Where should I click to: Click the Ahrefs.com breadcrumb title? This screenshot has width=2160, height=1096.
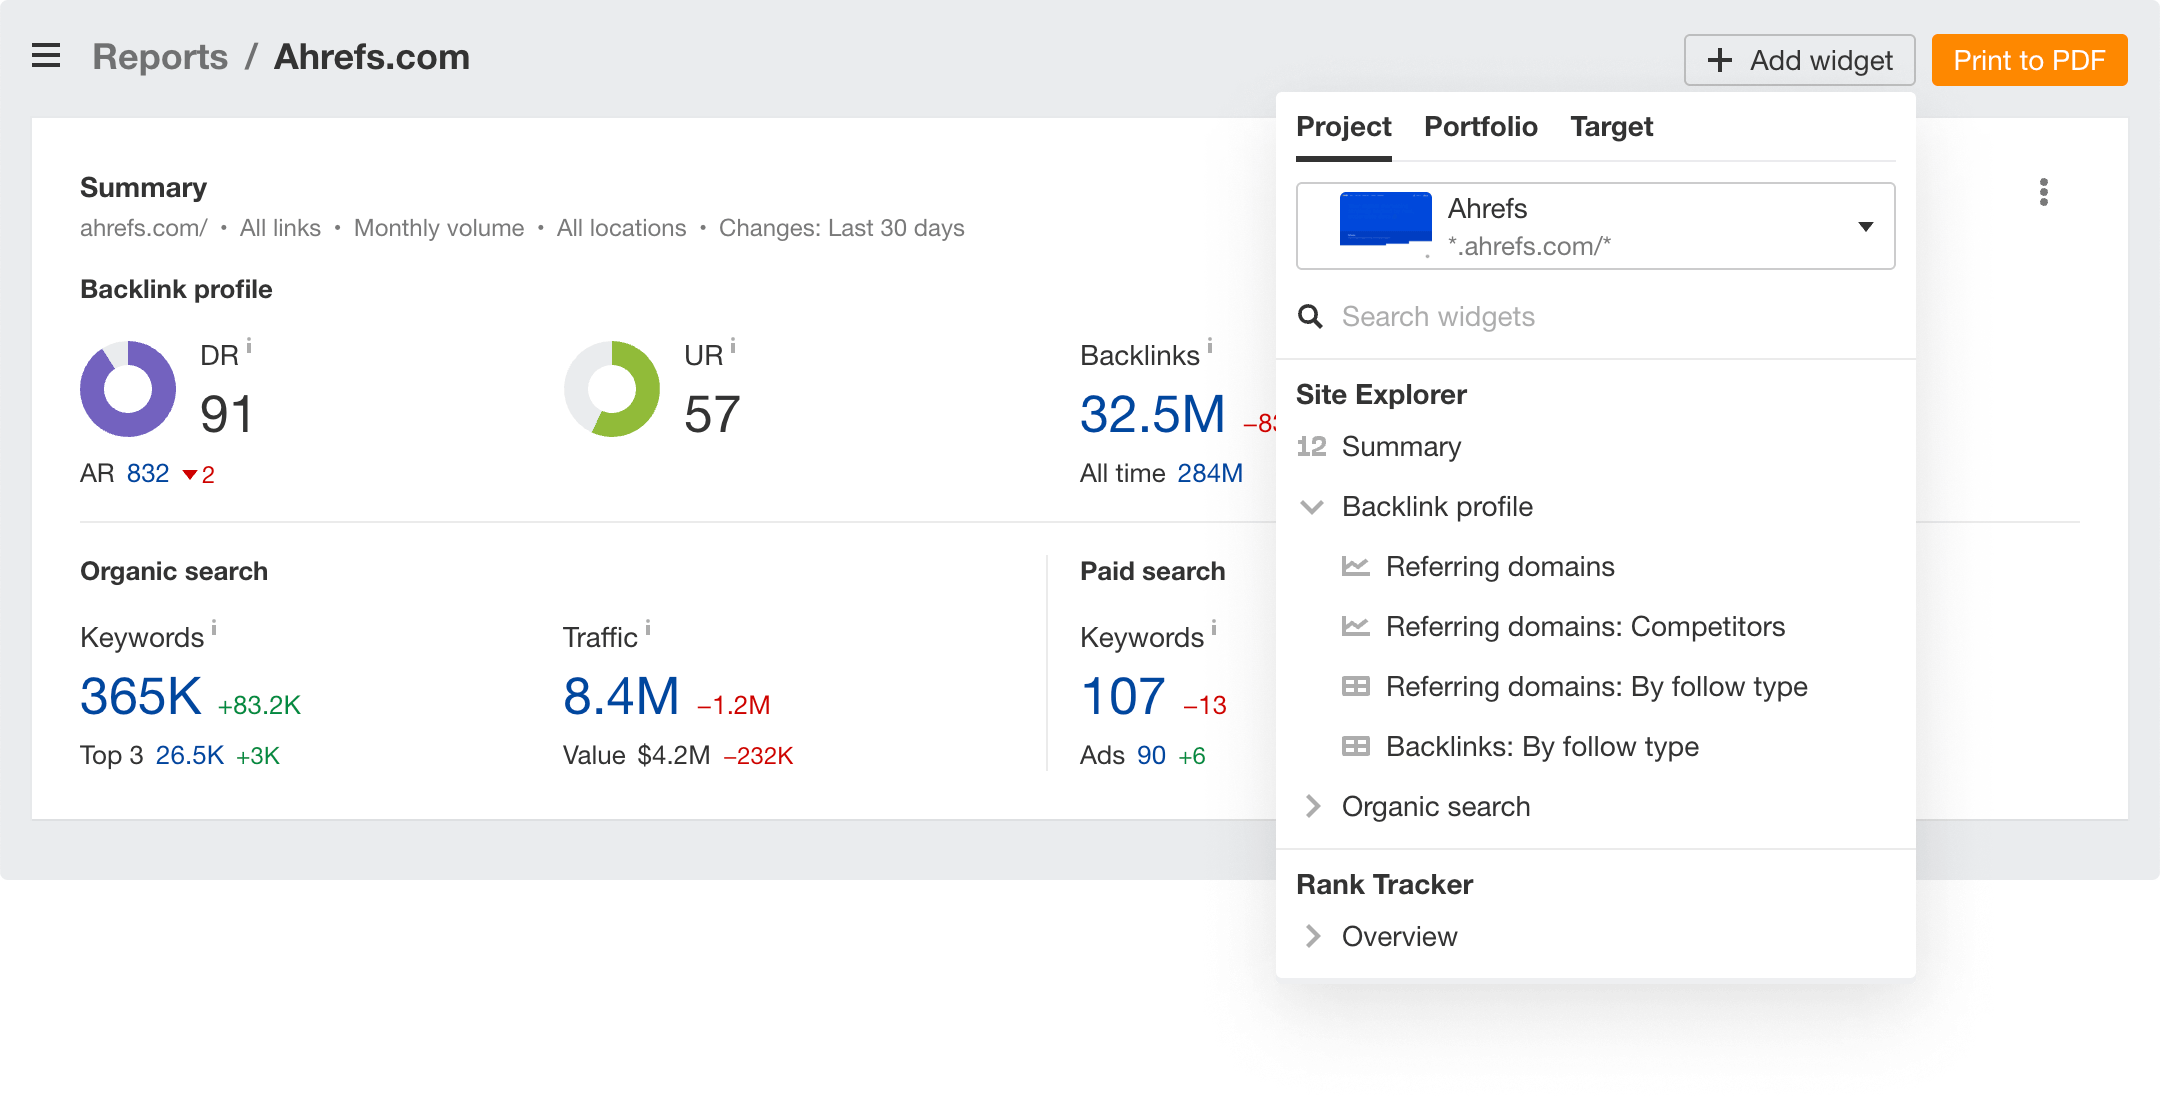tap(372, 57)
